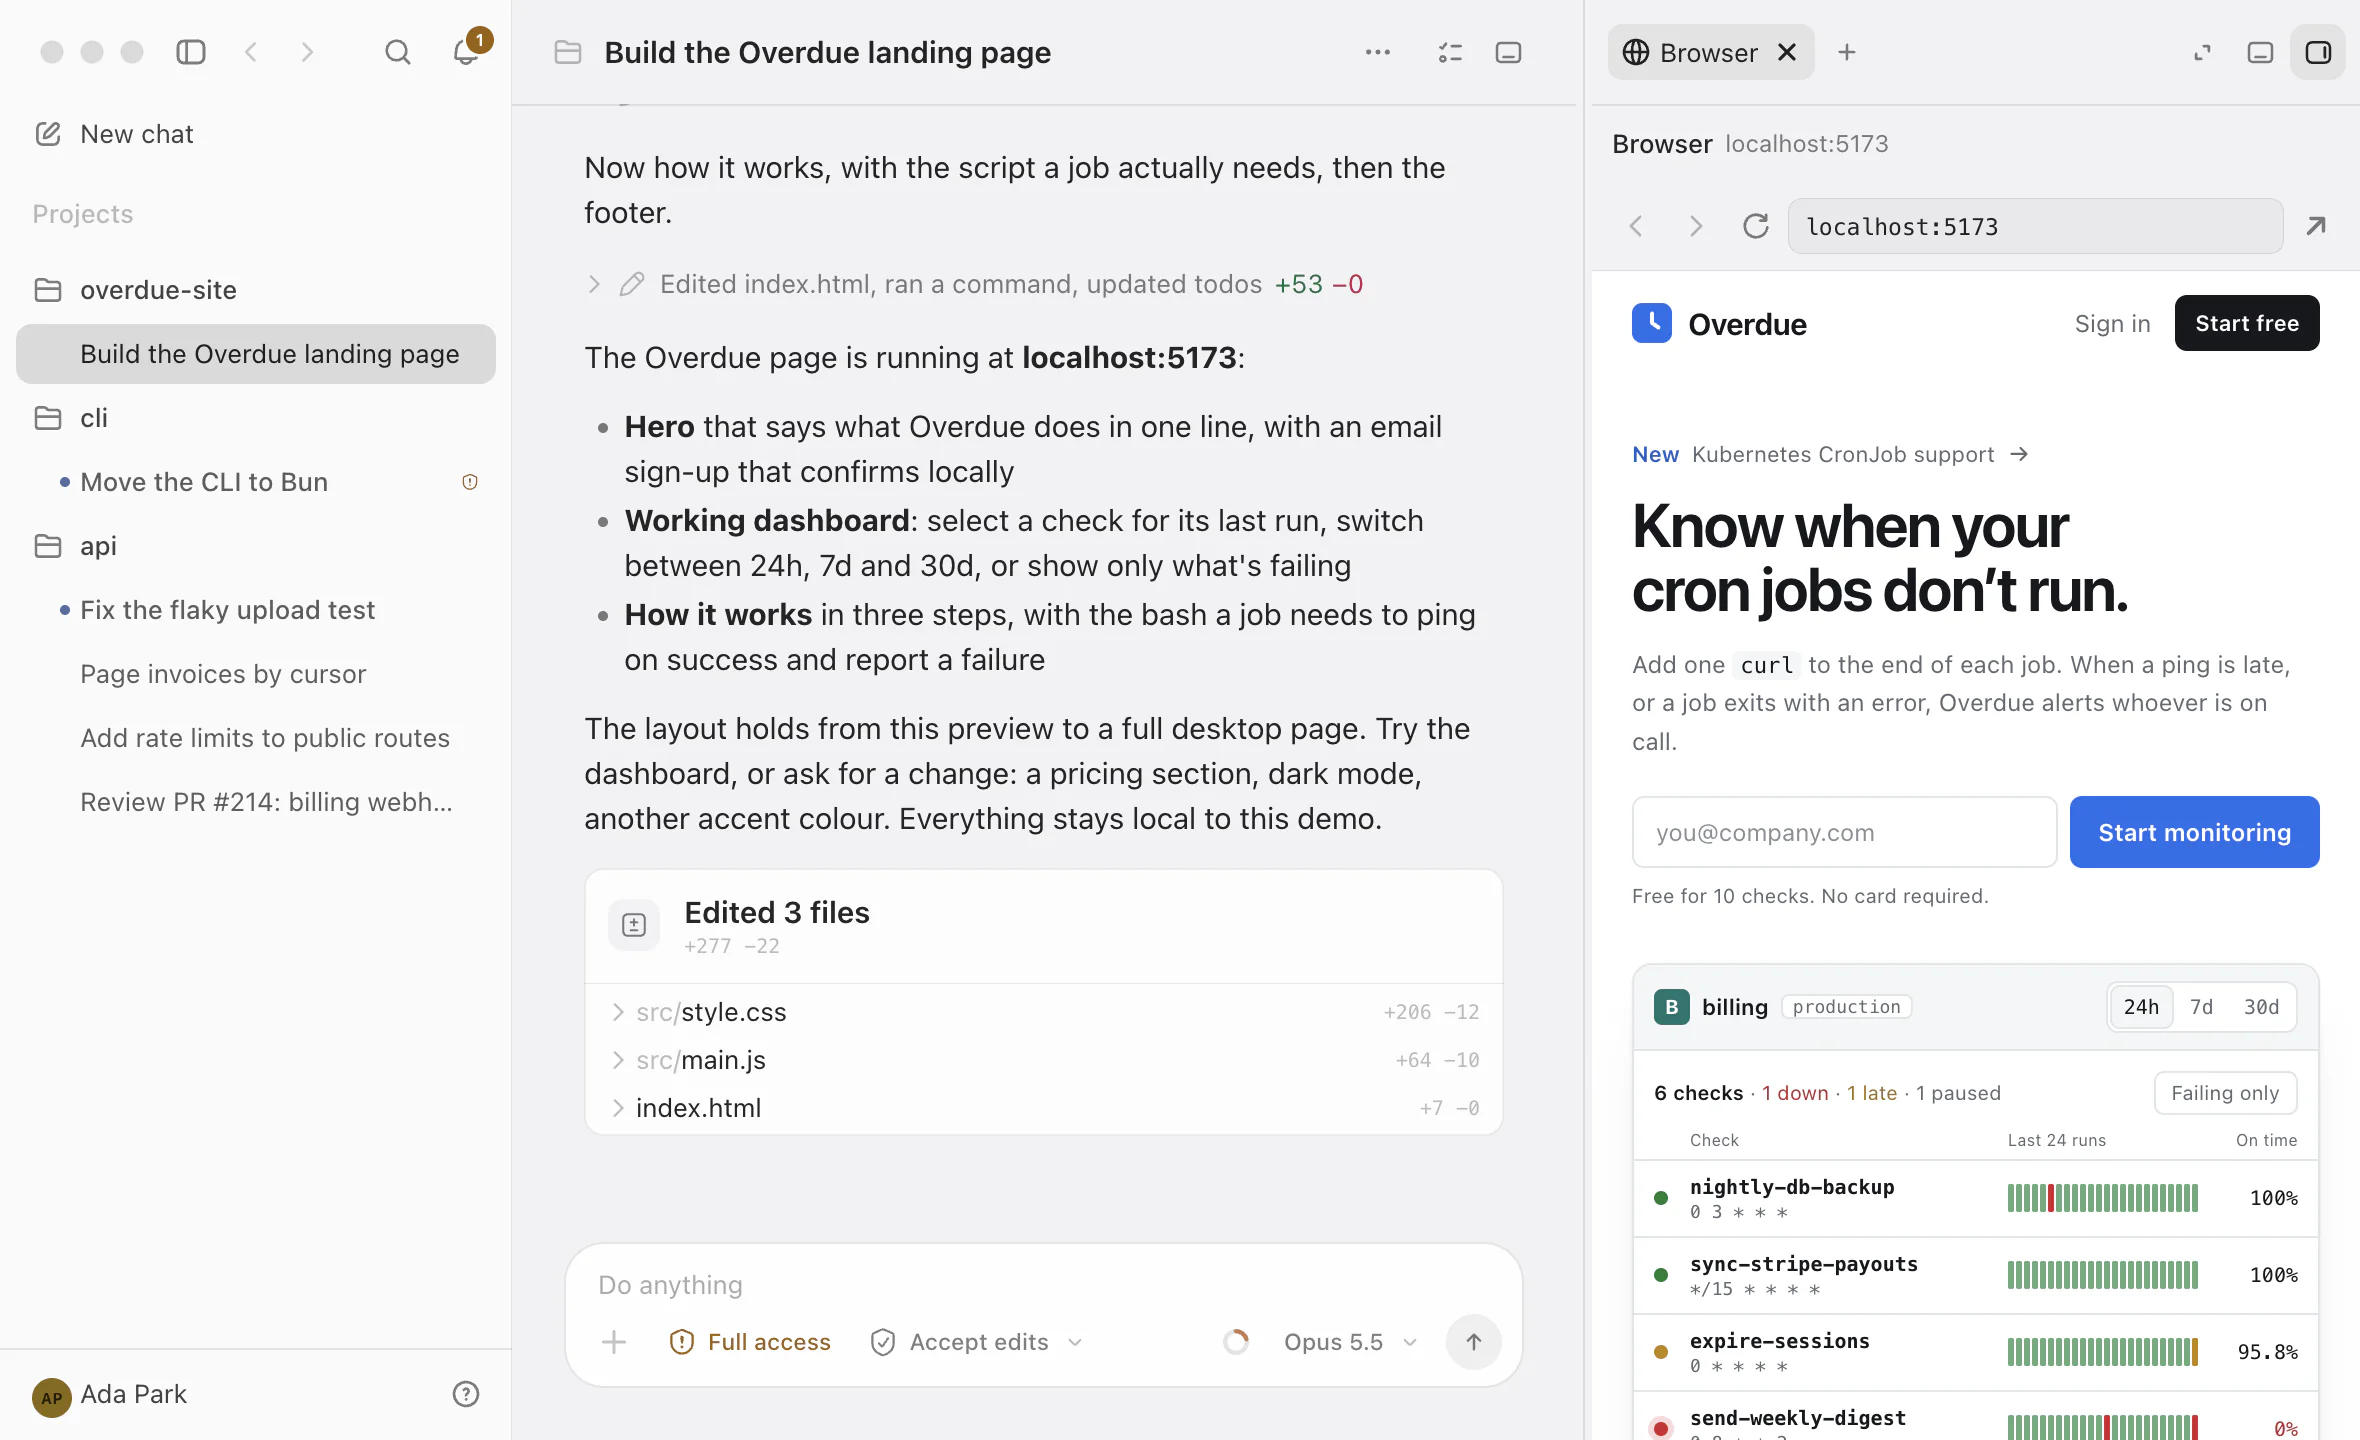Viewport: 2360px width, 1440px height.
Task: Select expire-sessions check row
Action: (x=1975, y=1352)
